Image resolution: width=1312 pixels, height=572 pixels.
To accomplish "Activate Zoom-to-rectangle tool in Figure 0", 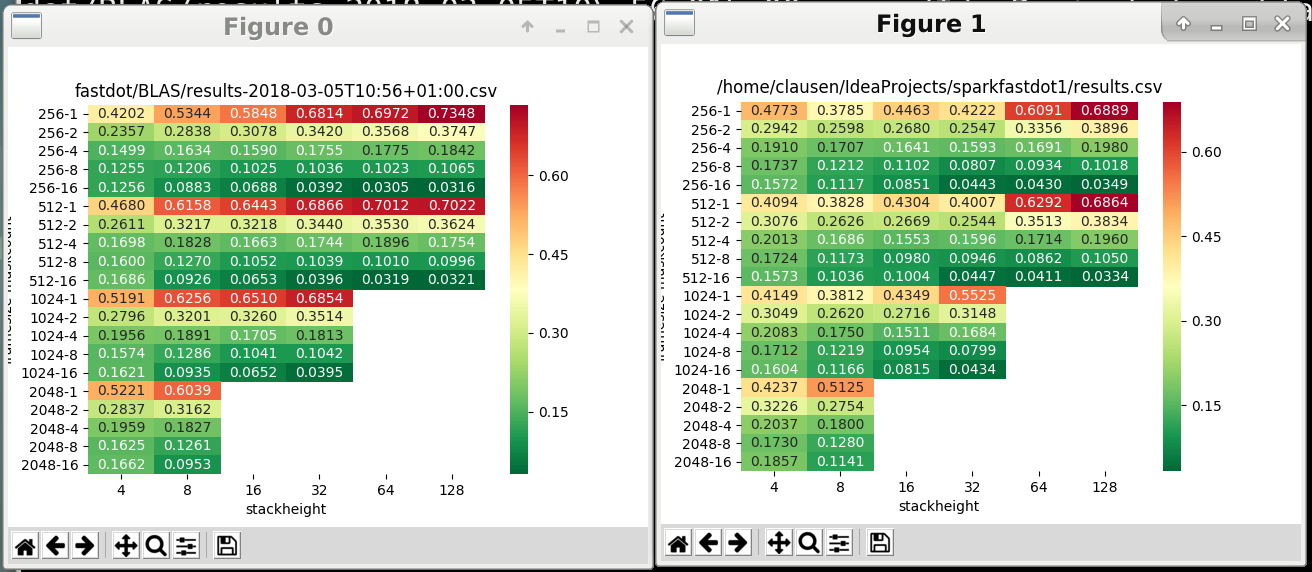I will pos(156,546).
